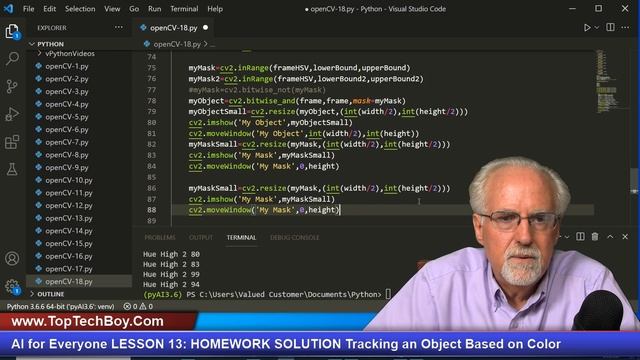
Task: Close the unsaved openCV-18.py tab dot
Action: [x=205, y=28]
